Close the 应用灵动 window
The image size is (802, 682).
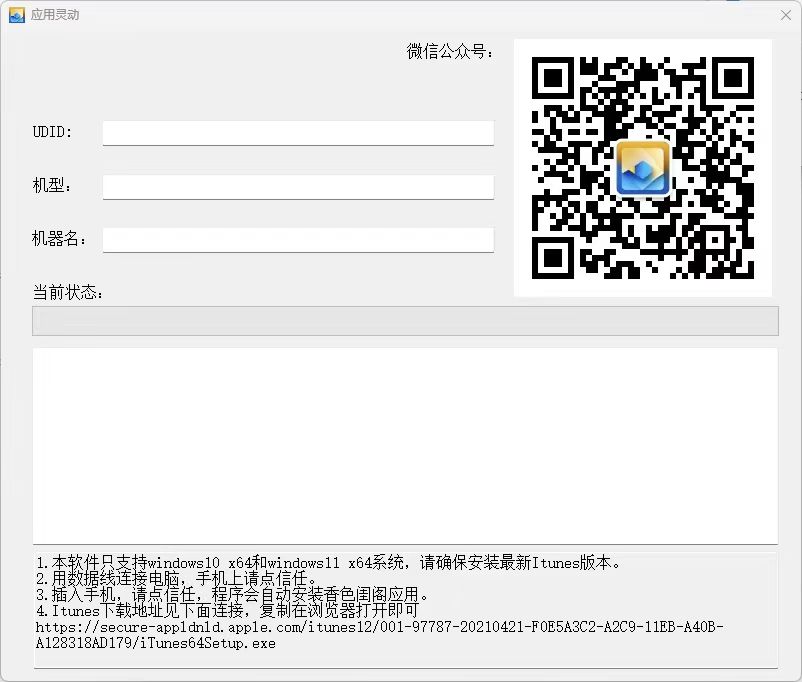click(x=785, y=15)
